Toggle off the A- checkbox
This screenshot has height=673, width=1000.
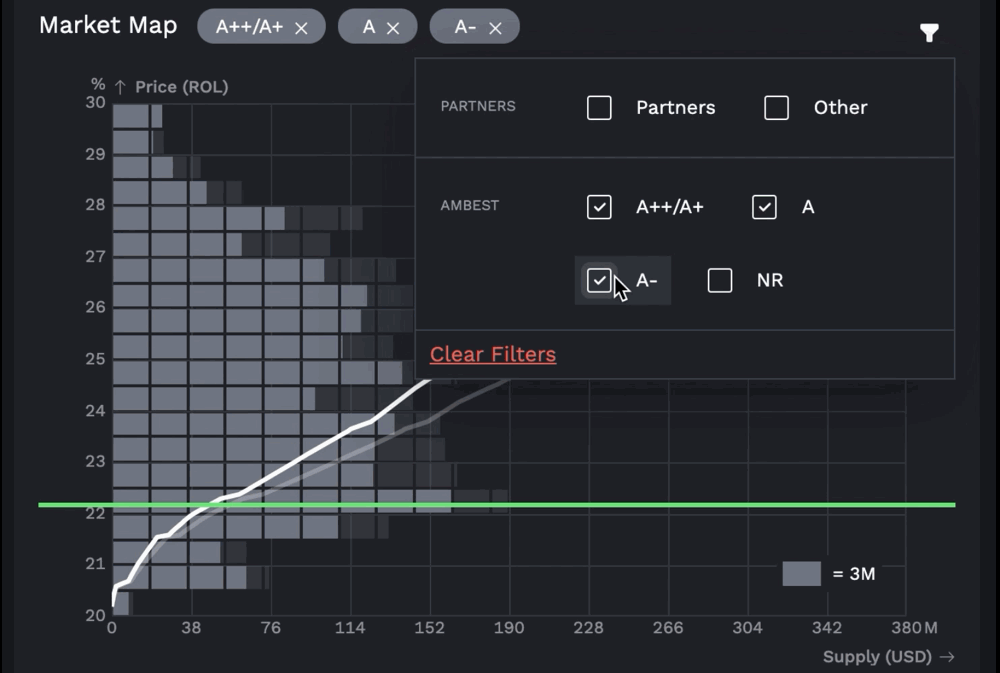599,280
